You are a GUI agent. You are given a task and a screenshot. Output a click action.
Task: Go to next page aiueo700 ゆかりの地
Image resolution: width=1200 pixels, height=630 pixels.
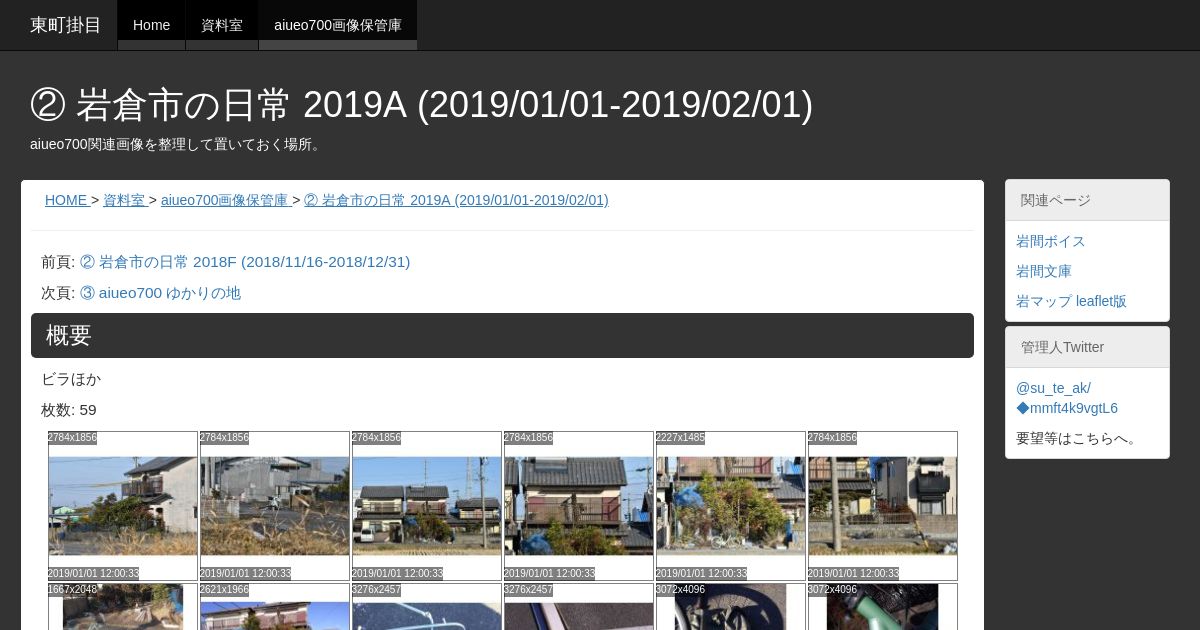click(160, 293)
